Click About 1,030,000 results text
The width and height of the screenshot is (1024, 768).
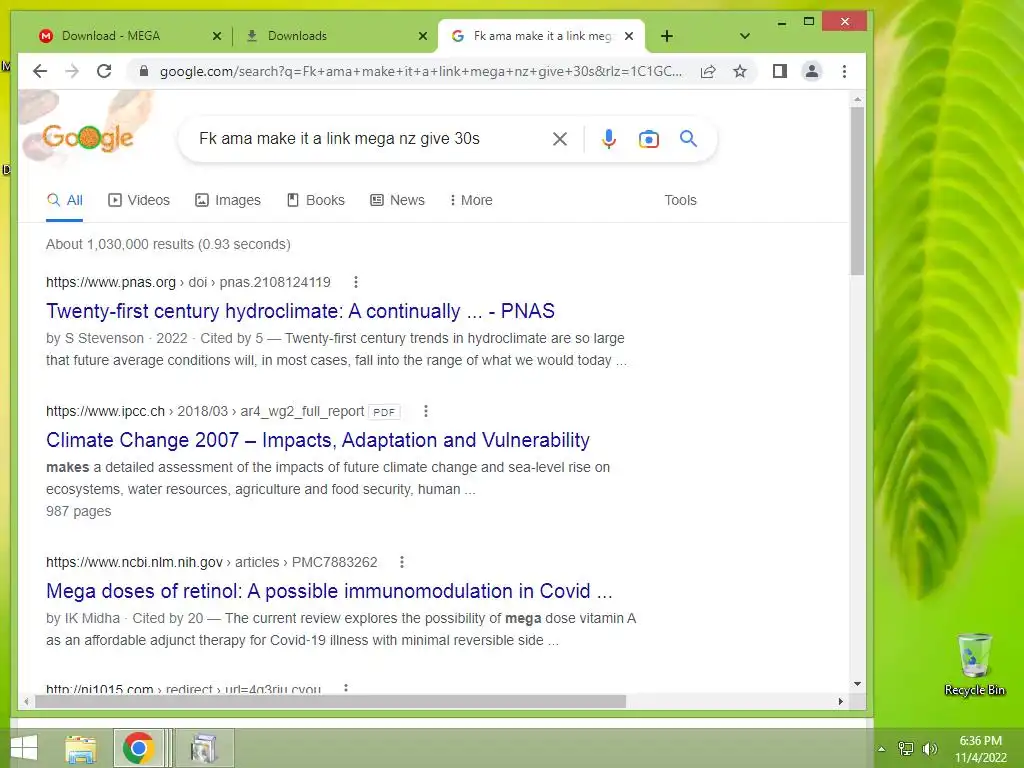coord(168,244)
